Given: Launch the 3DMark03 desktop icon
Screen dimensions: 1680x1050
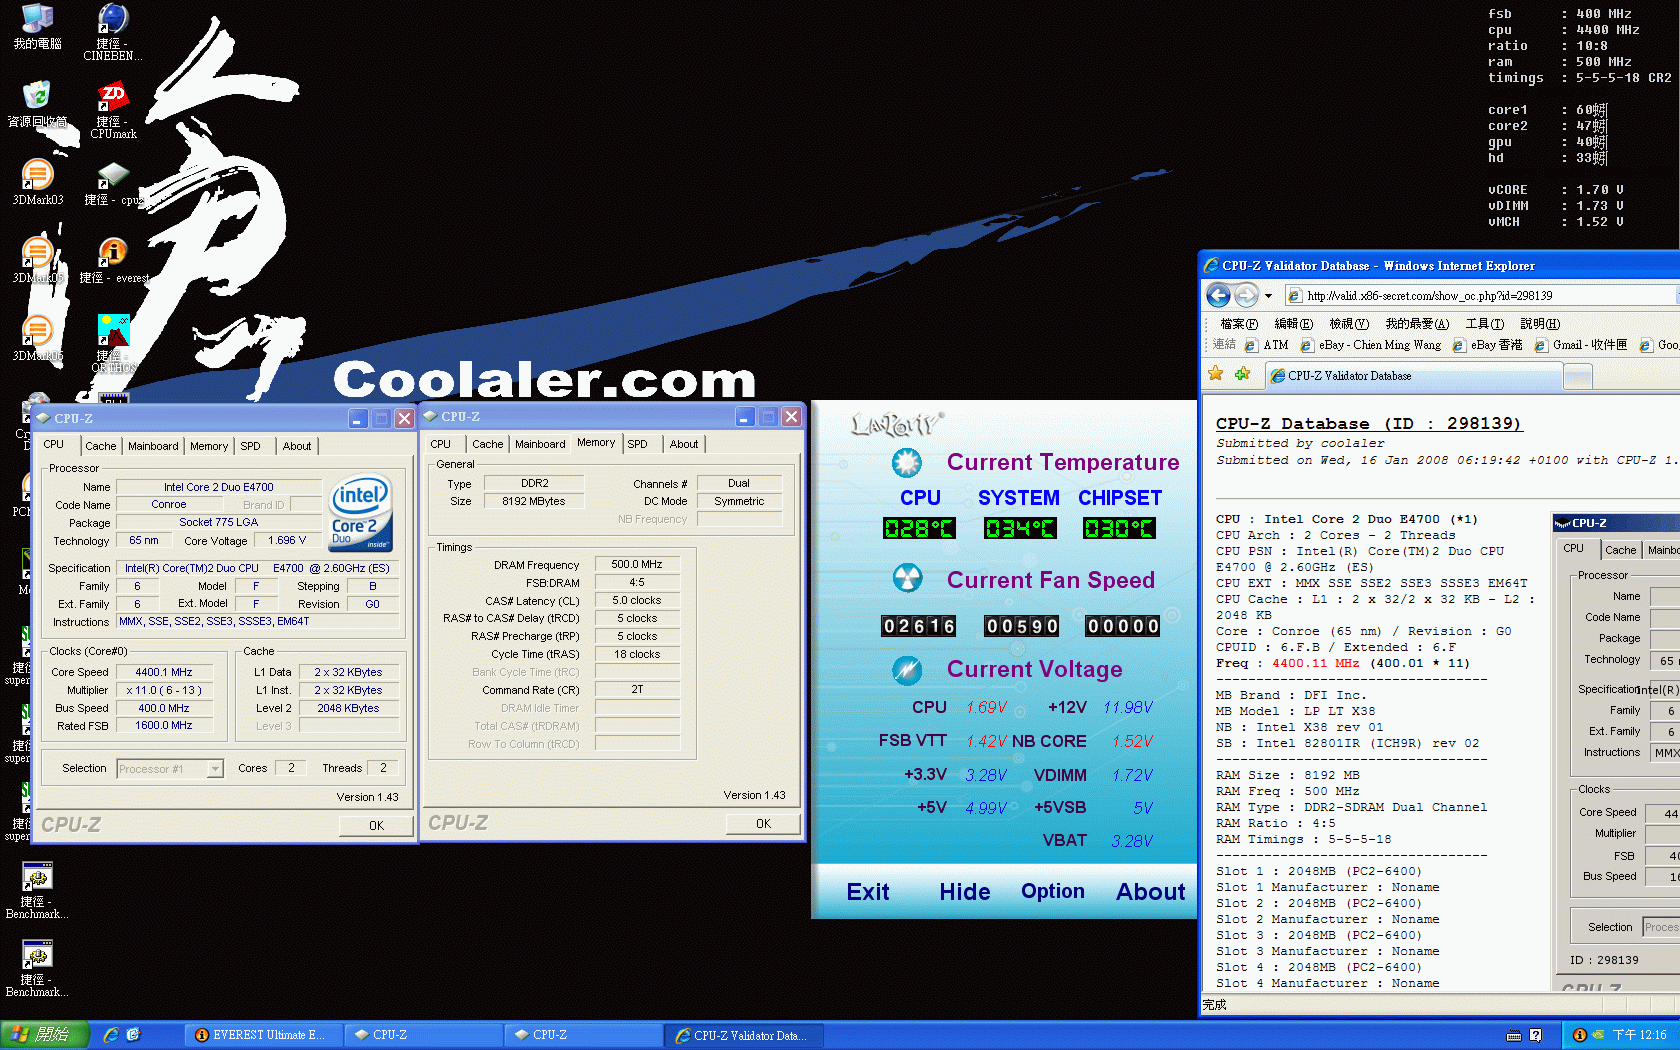Looking at the screenshot, I should coord(37,182).
